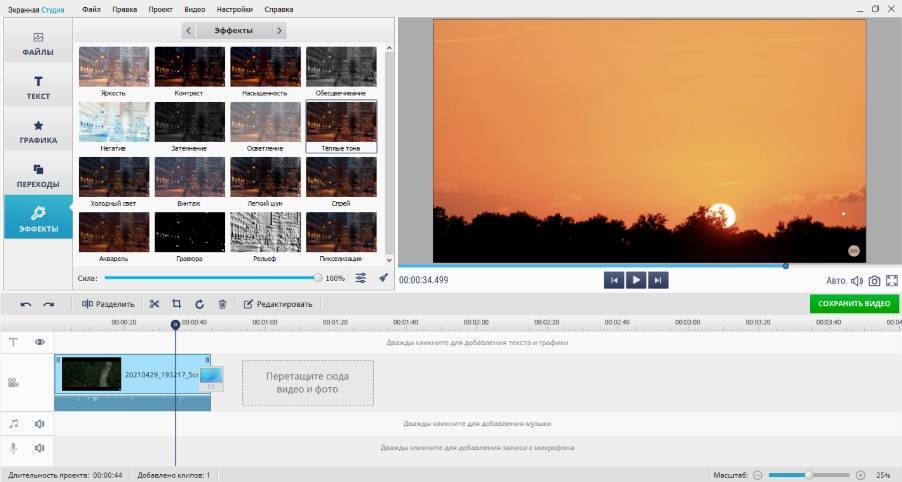Click the Сила effect strength slider
Screen dimensions: 902x482
click(x=211, y=278)
